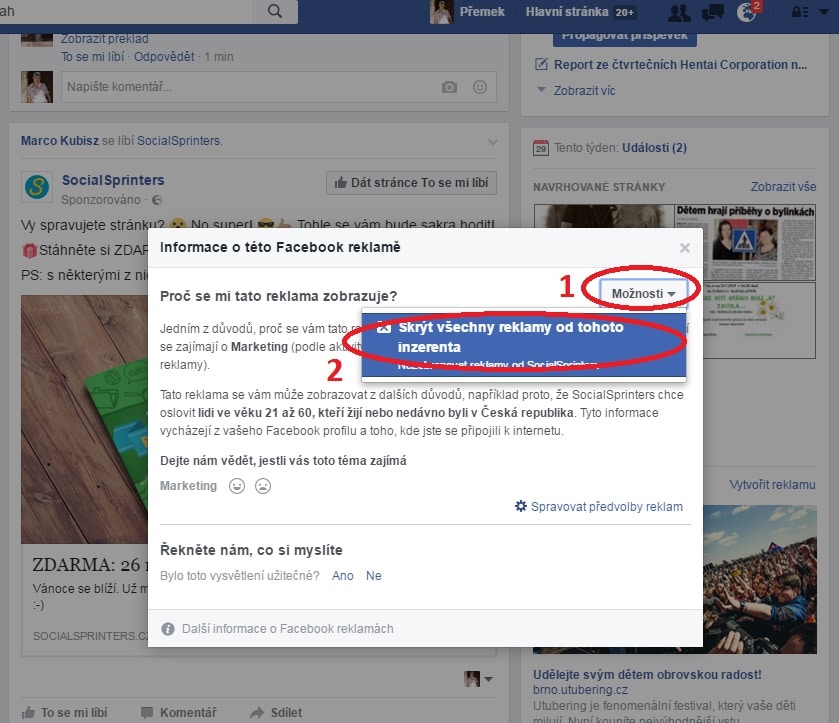Click Dát stránce To se mi líbí button
The image size is (839, 723).
point(411,183)
